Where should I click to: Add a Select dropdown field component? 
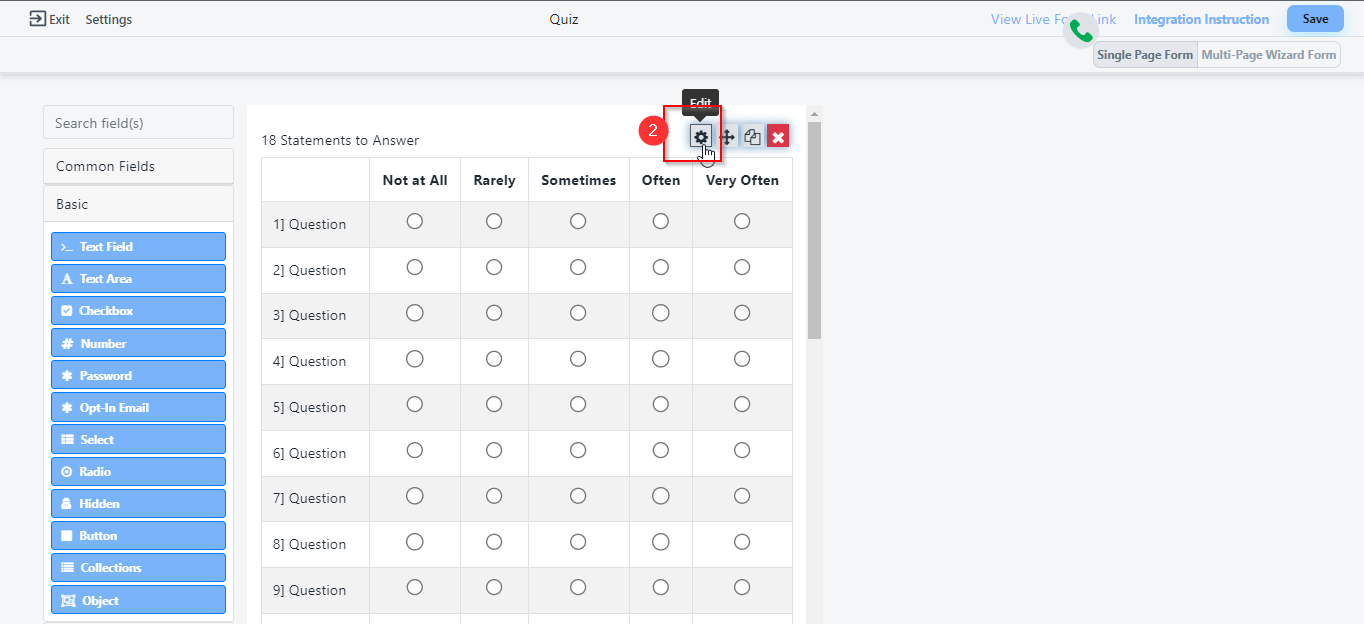138,439
